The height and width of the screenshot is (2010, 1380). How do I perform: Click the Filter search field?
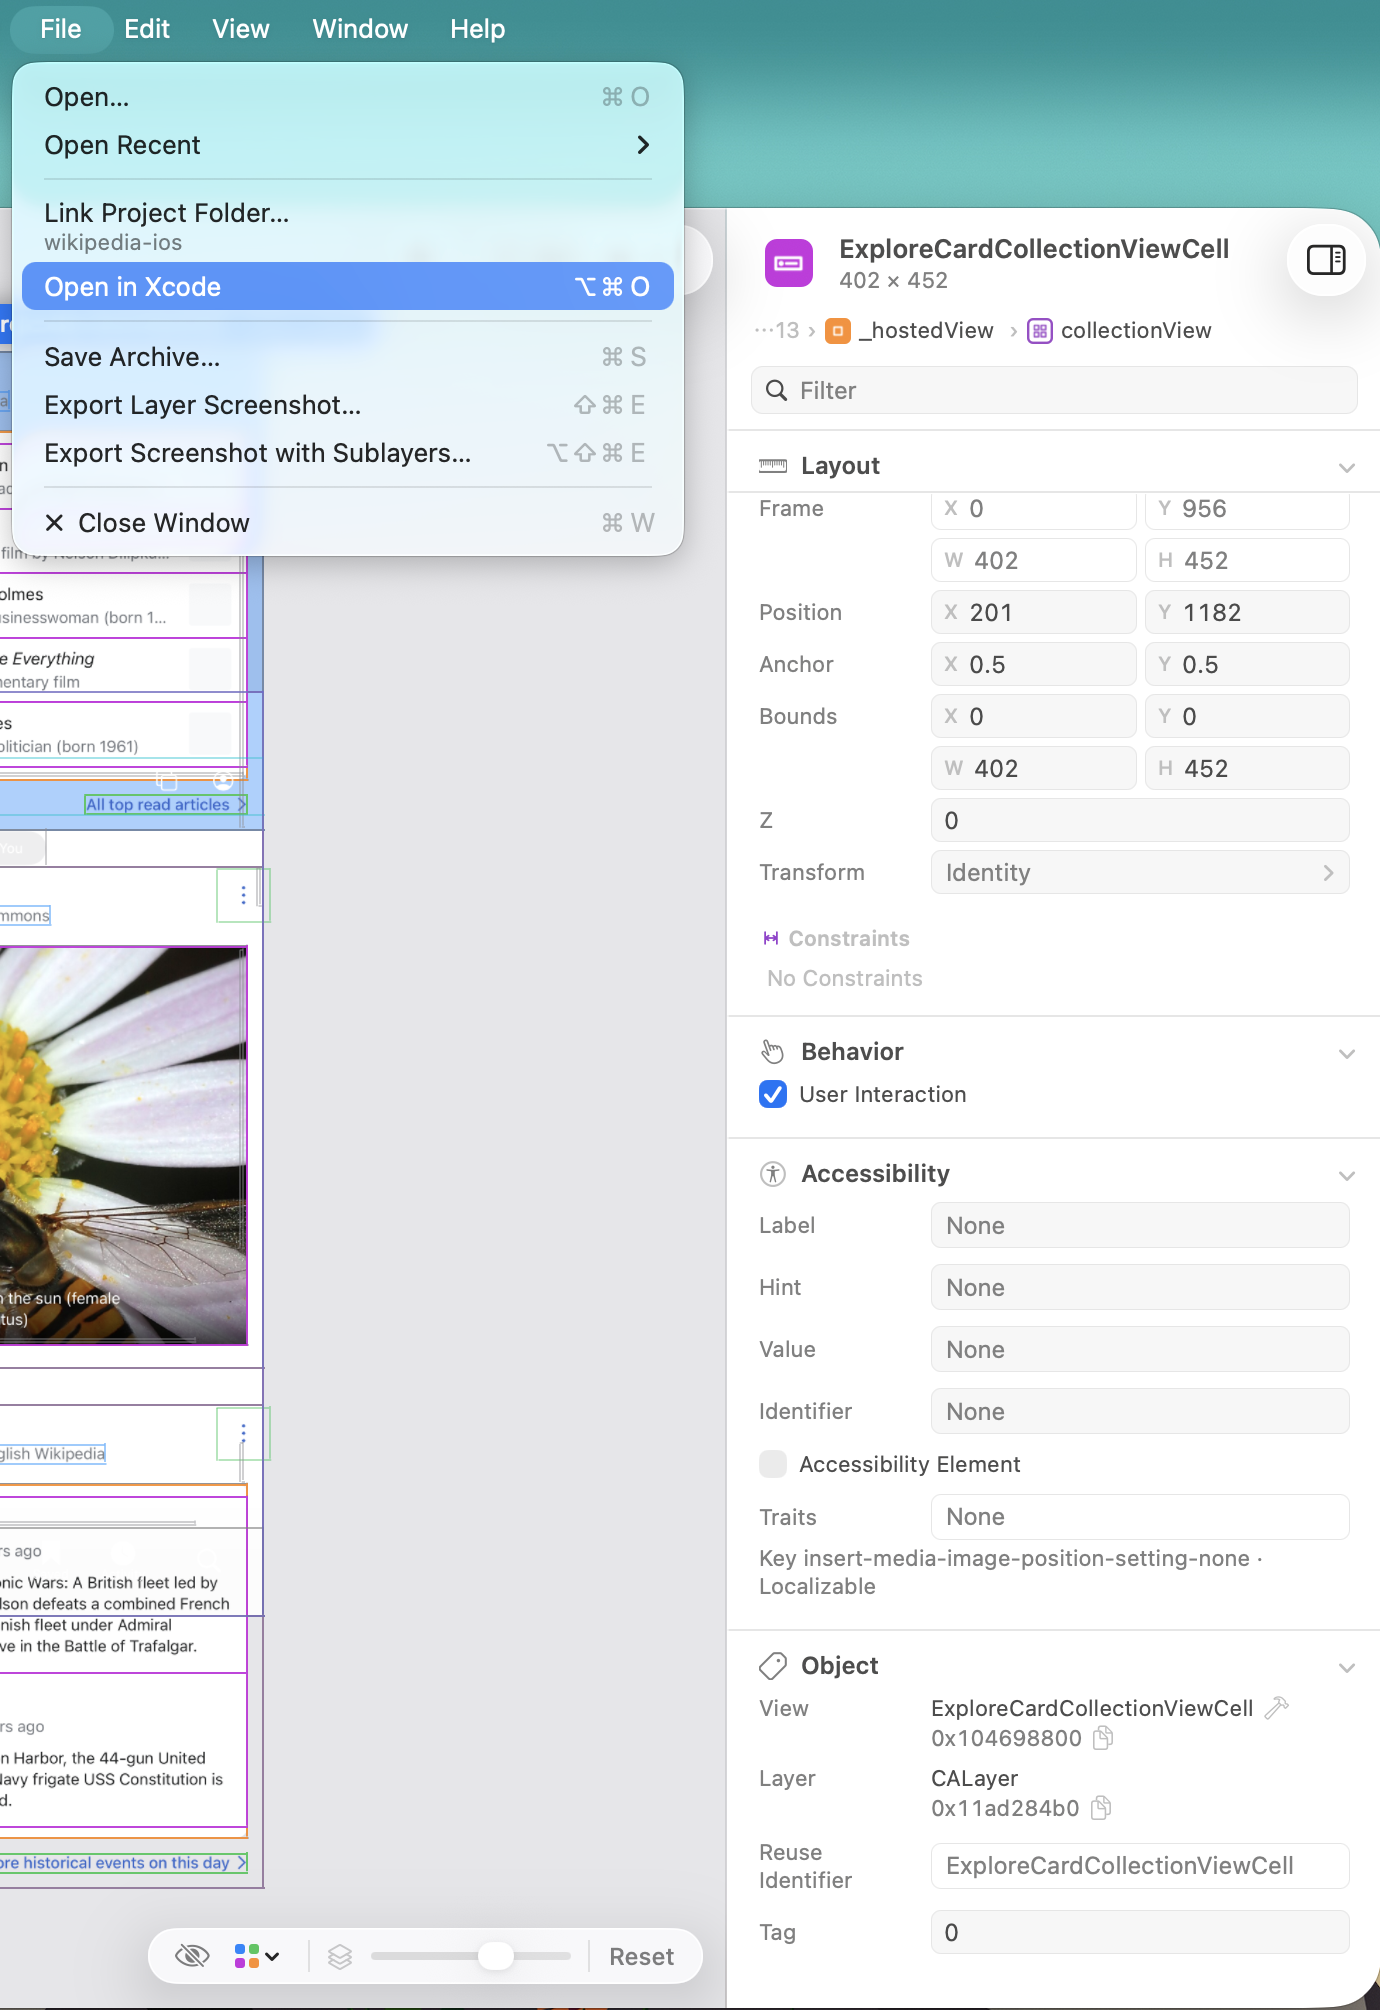[1054, 390]
